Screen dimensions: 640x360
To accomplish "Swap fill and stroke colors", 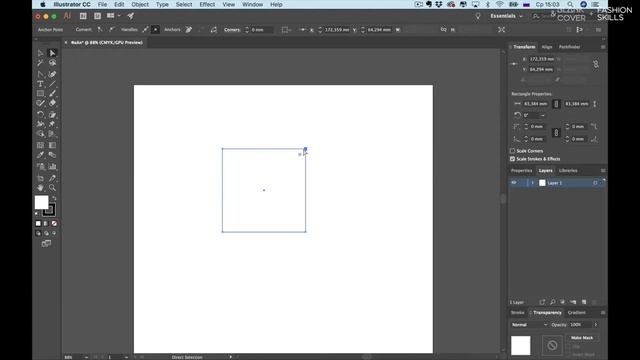I will pyautogui.click(x=54, y=198).
